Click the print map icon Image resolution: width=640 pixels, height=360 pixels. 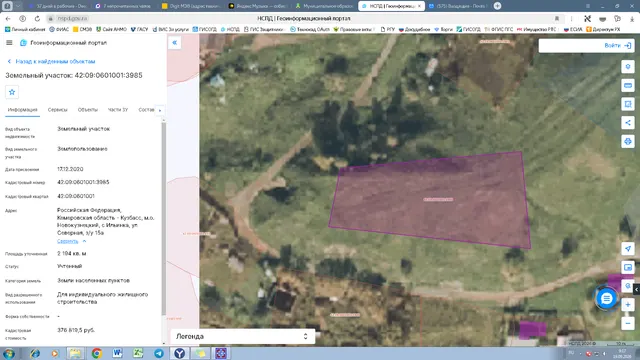[x=628, y=142]
